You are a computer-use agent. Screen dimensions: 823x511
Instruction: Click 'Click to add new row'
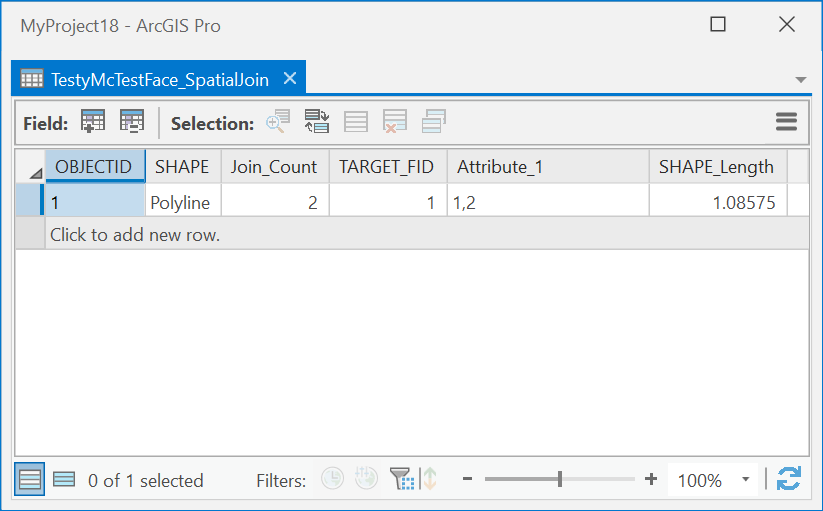(135, 235)
